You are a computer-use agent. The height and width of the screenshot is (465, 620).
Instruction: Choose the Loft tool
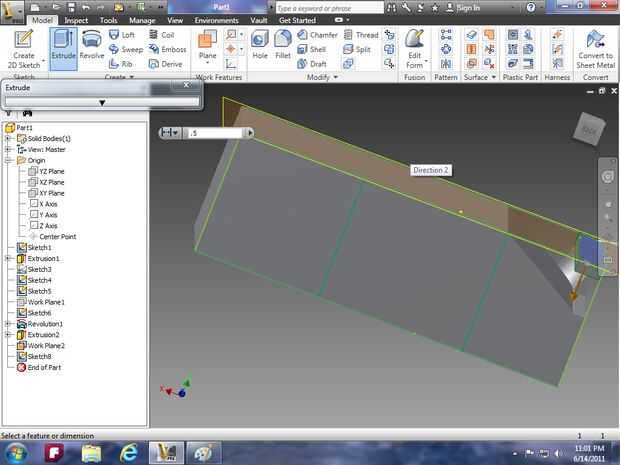tap(122, 35)
